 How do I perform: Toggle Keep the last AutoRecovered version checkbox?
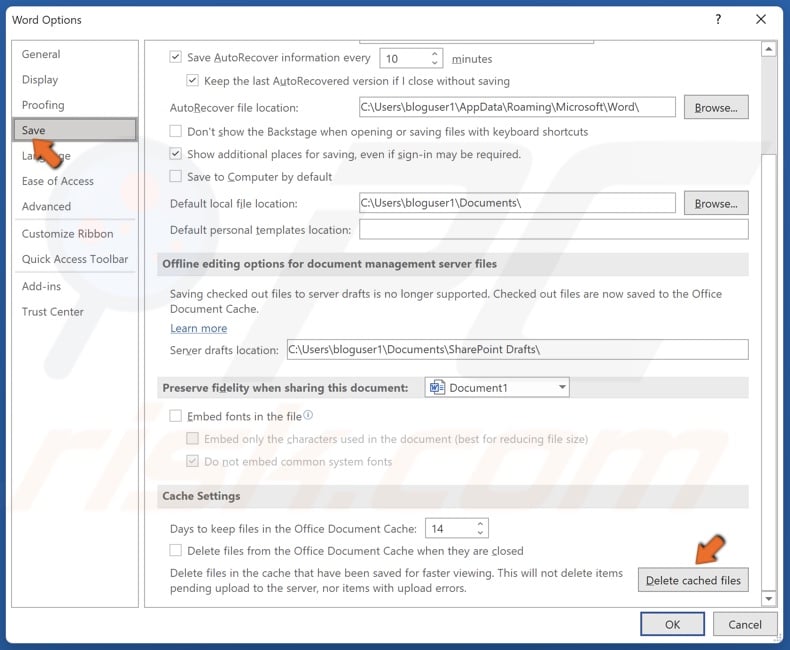(192, 80)
